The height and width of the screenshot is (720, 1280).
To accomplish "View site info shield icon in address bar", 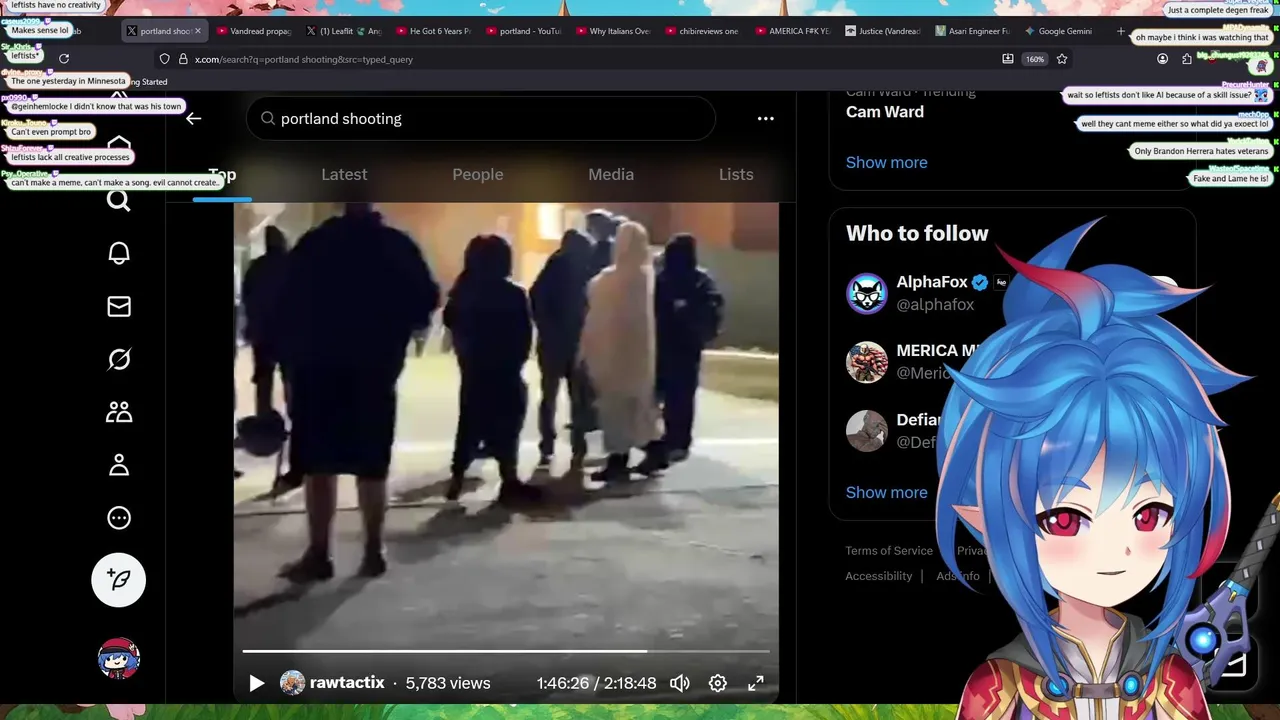I will 165,59.
